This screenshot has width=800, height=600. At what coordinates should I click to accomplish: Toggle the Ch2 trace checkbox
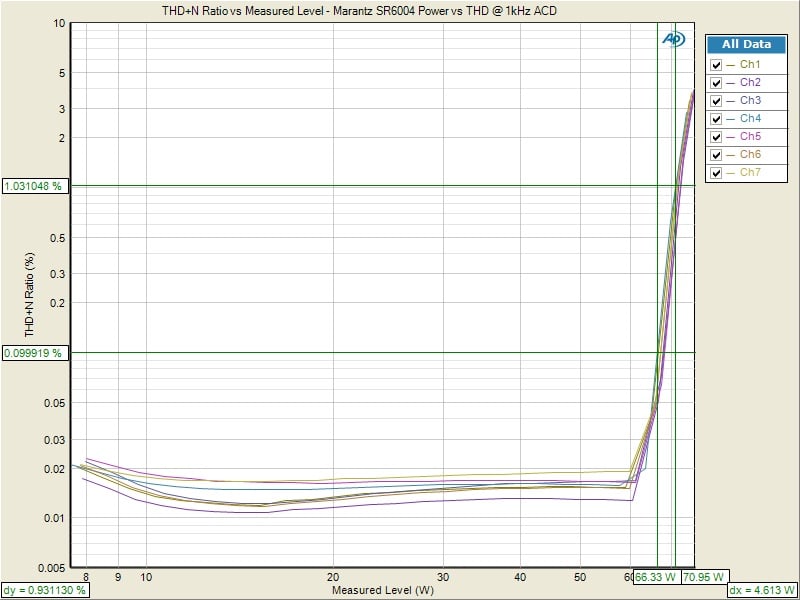[716, 83]
